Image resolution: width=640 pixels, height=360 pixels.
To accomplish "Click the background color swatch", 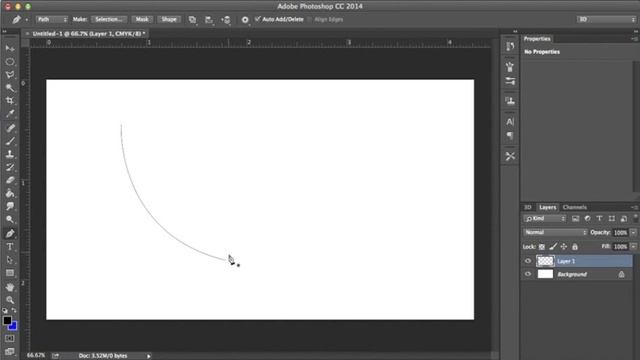I will pyautogui.click(x=13, y=327).
